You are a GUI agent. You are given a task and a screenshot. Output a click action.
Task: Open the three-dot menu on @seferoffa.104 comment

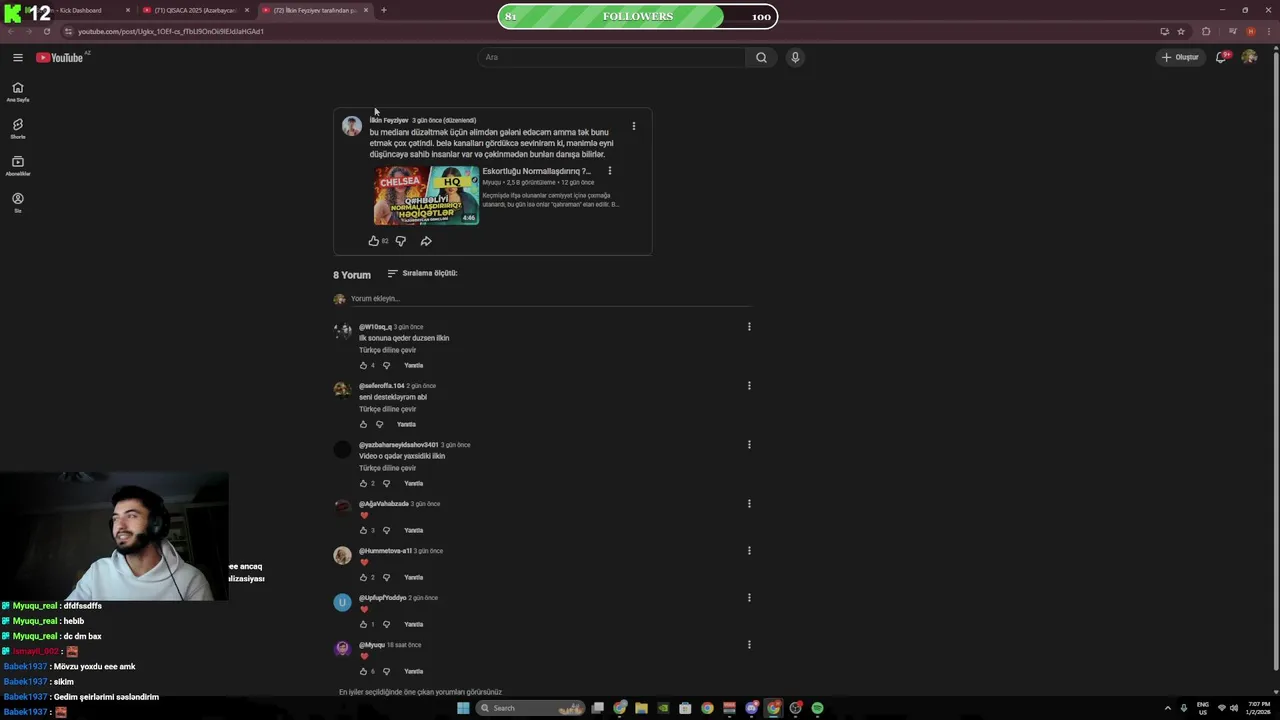coord(748,386)
